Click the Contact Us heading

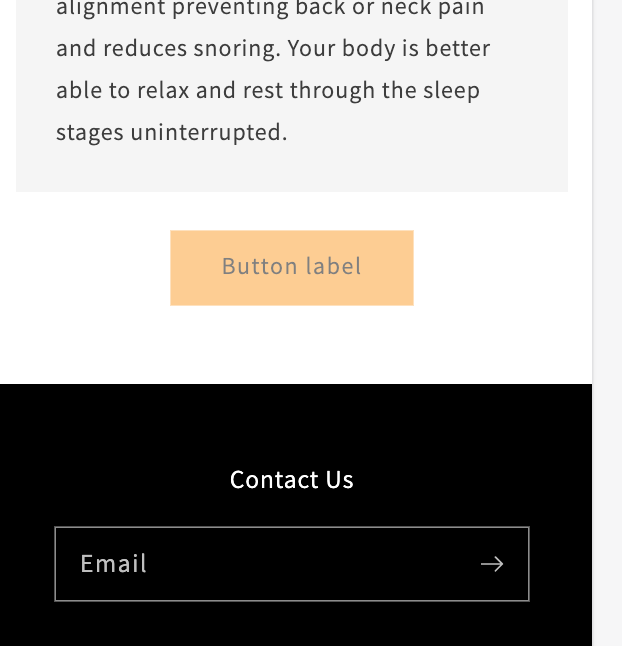coord(291,480)
